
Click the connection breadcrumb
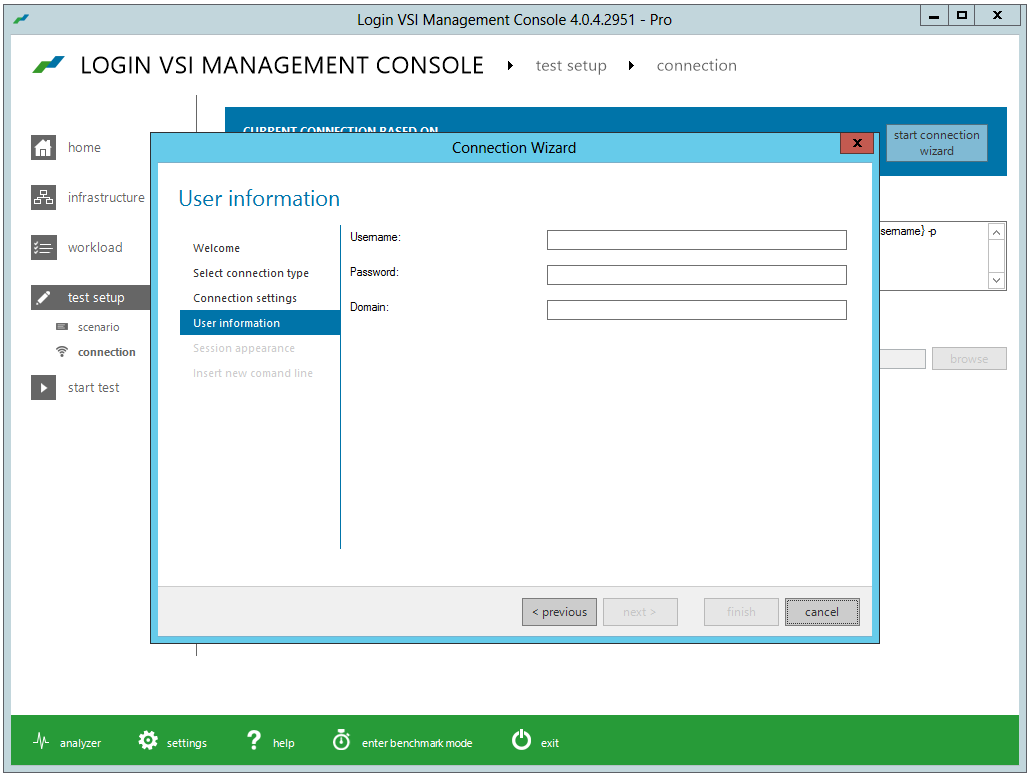pyautogui.click(x=696, y=66)
